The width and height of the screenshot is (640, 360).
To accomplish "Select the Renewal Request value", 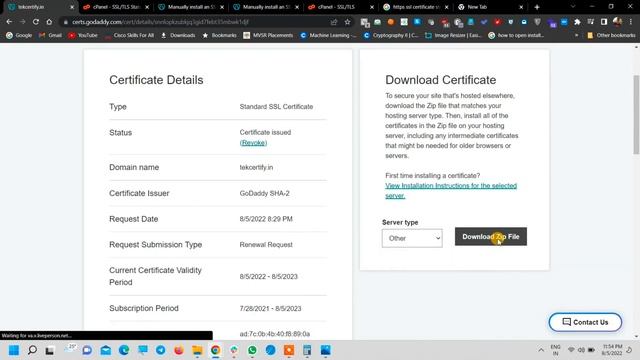I will tap(266, 244).
